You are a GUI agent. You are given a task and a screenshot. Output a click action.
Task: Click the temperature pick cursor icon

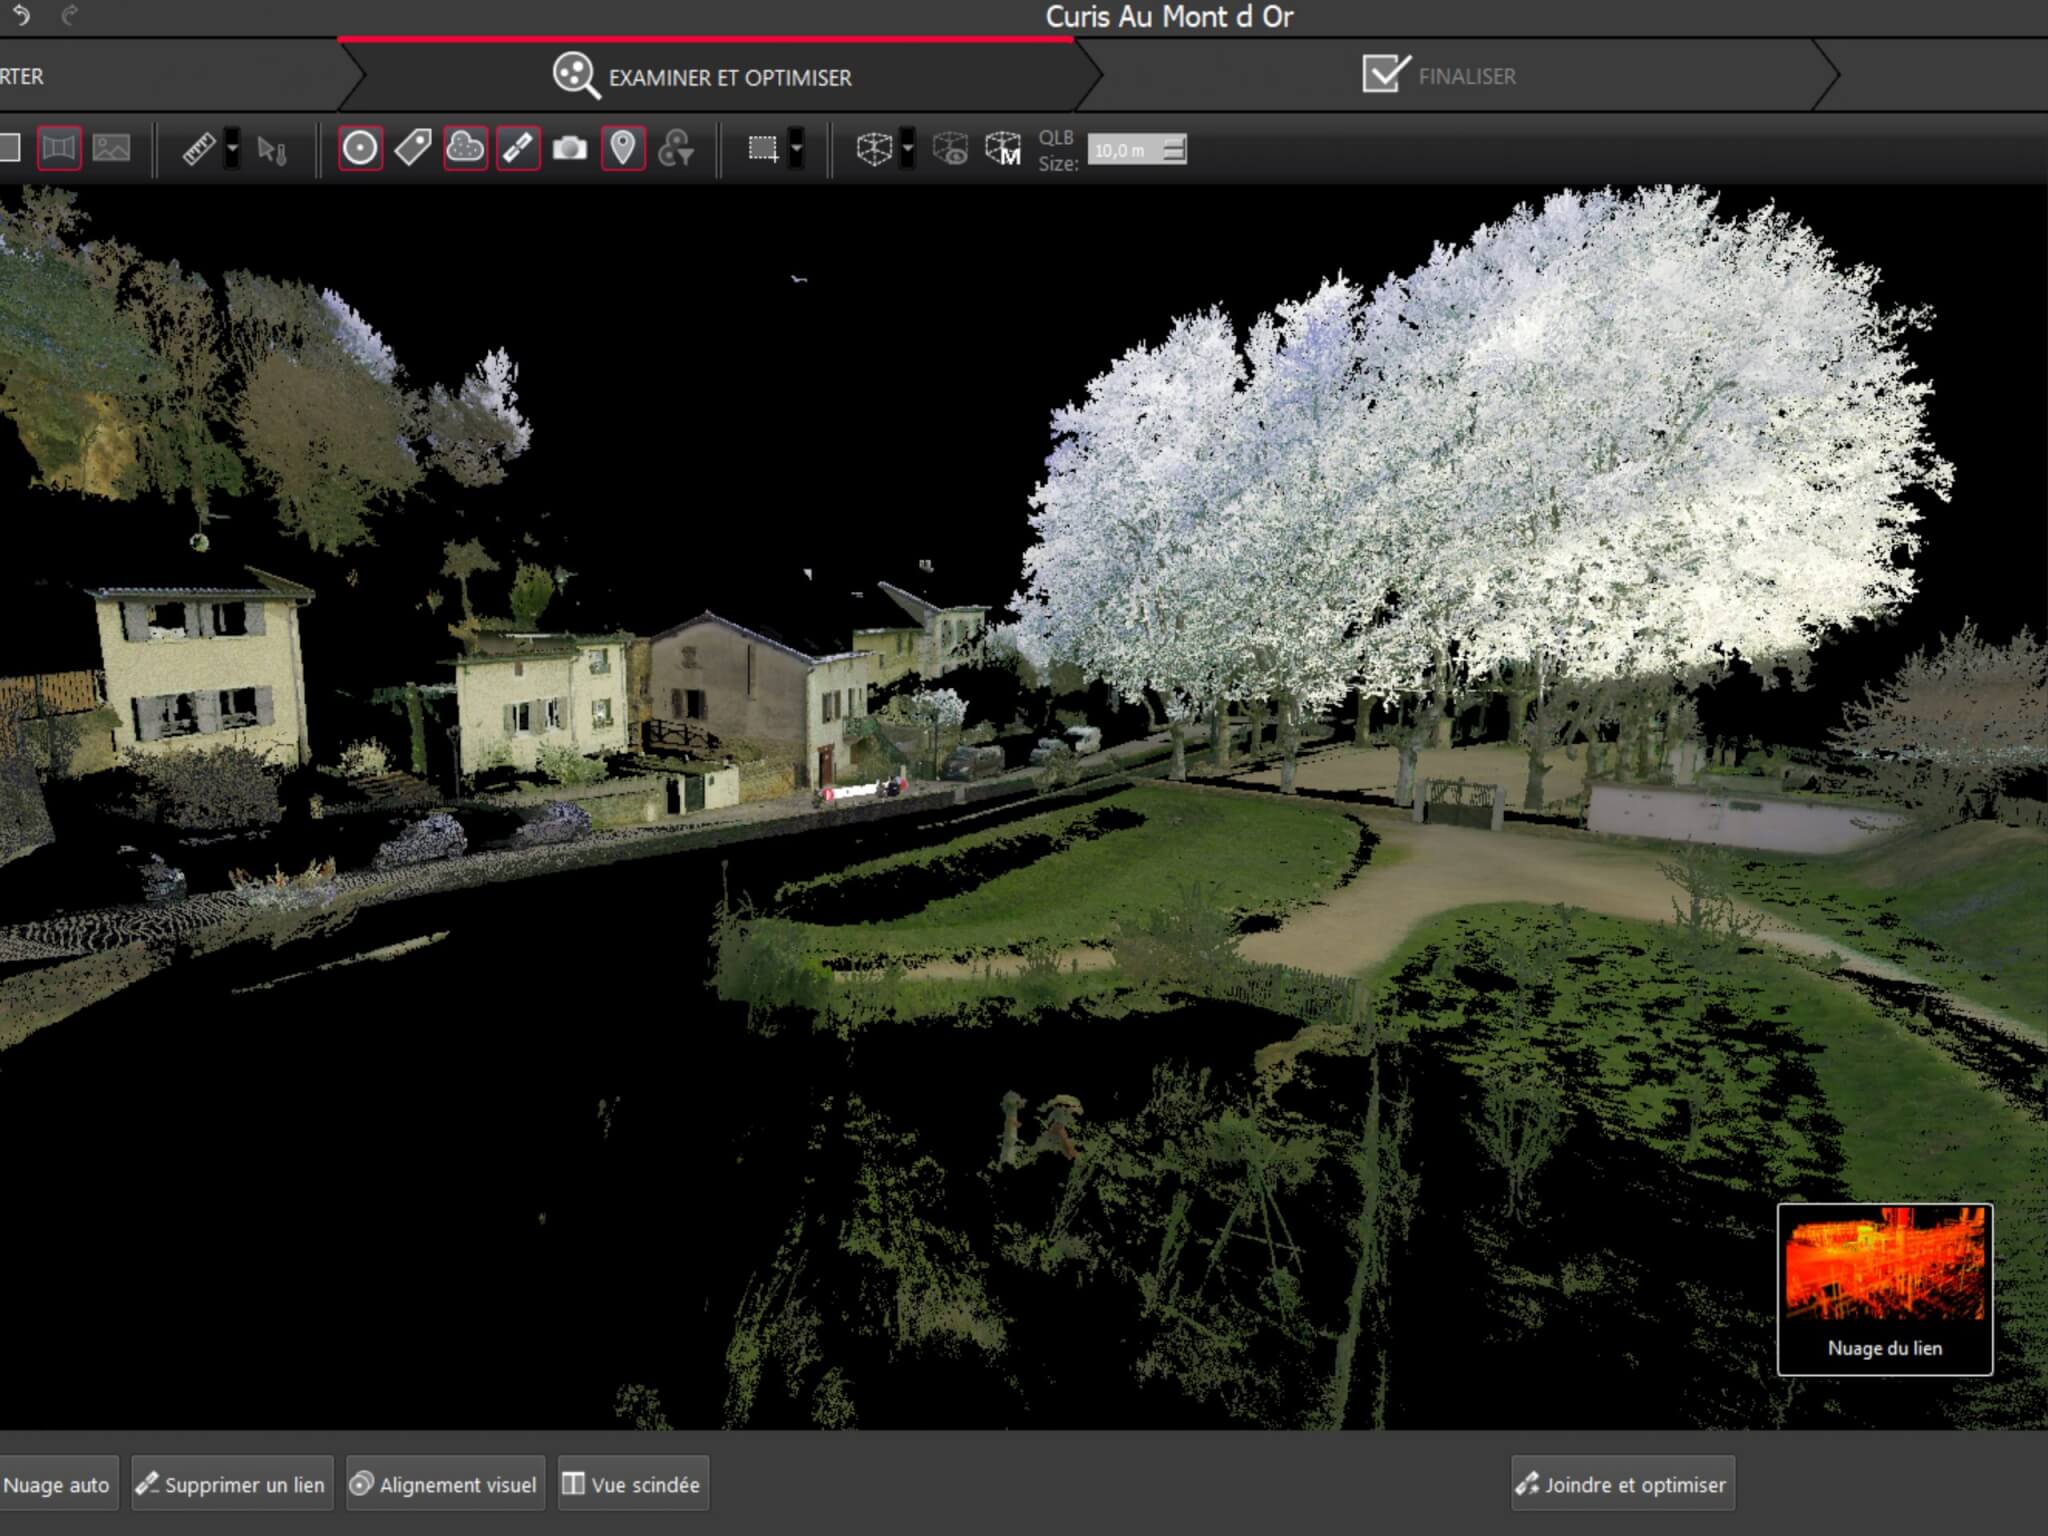271,150
